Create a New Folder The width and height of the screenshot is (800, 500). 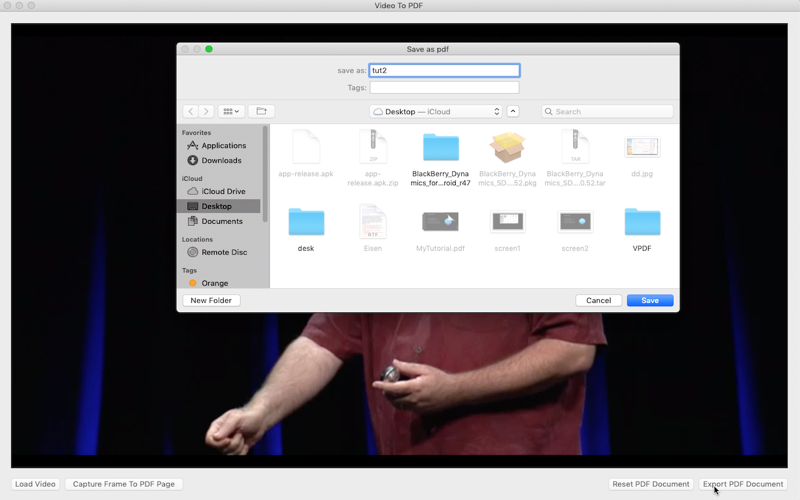click(211, 301)
